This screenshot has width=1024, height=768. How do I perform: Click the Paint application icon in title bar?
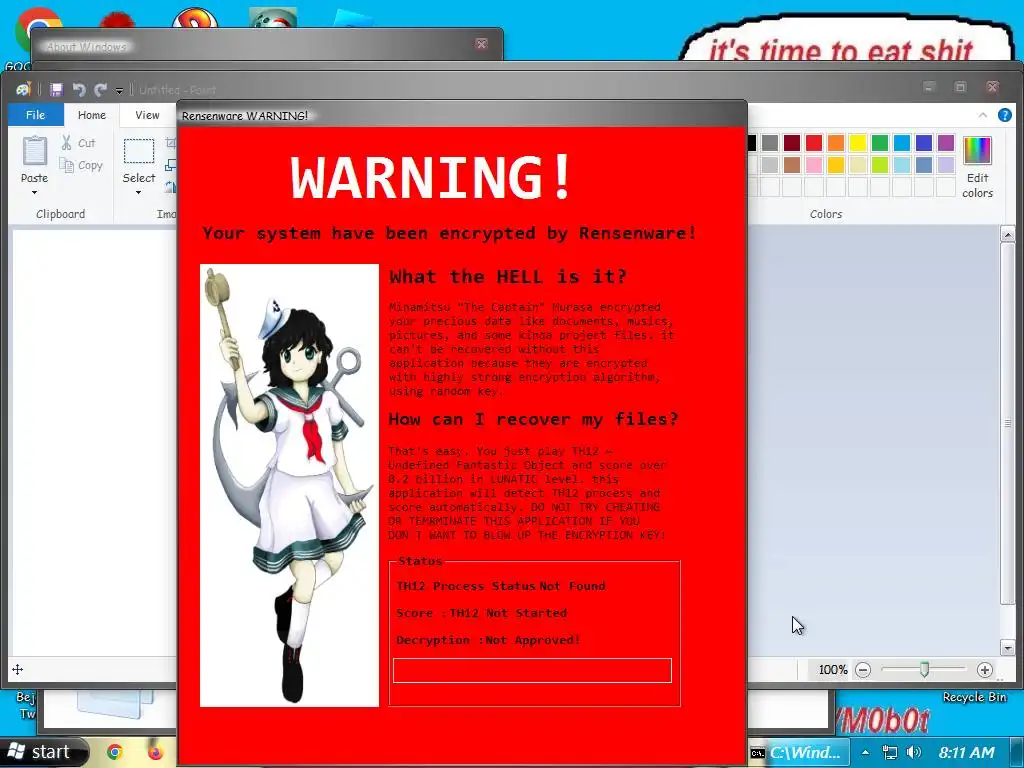click(x=24, y=89)
